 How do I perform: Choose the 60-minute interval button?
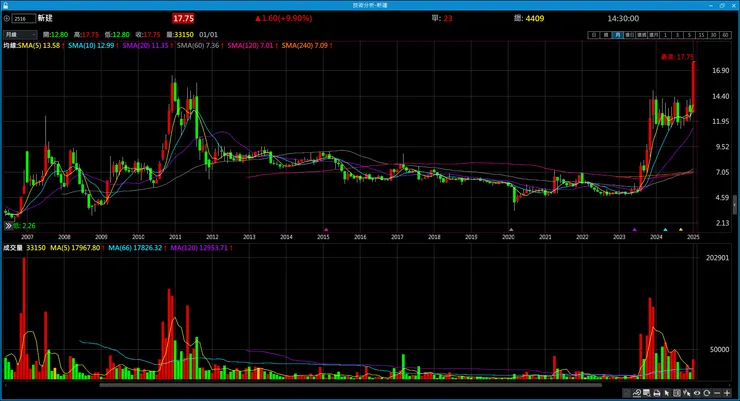[726, 35]
